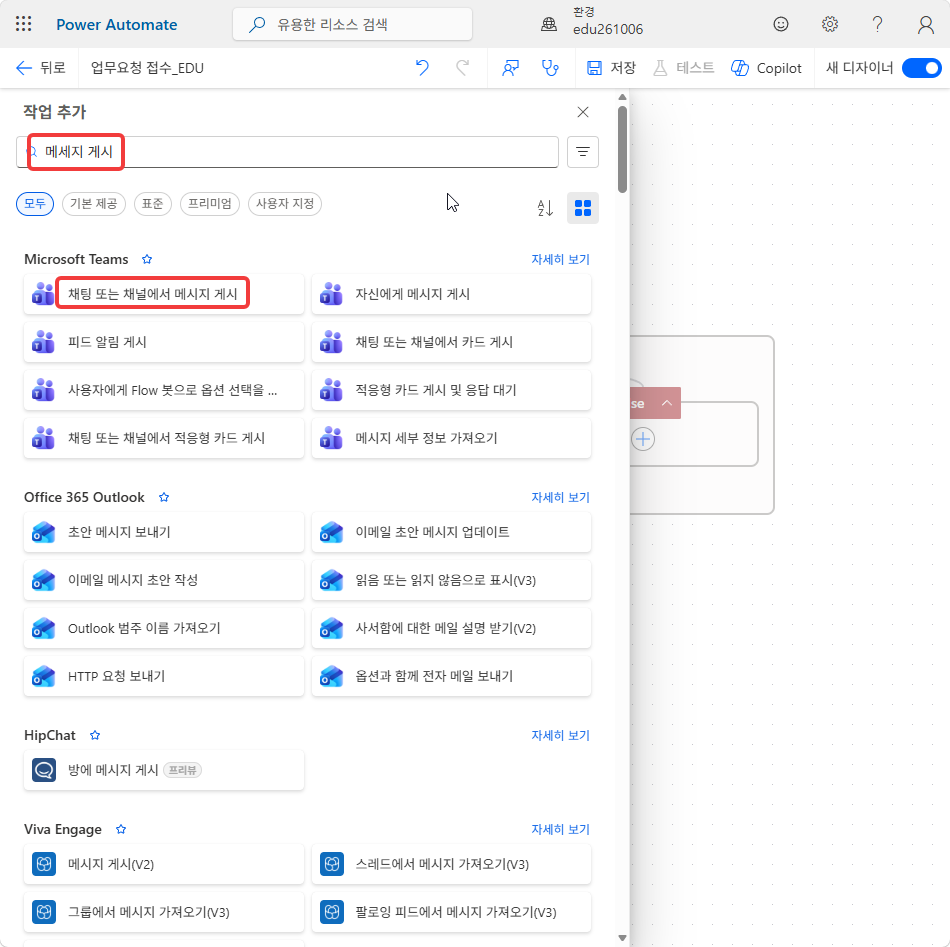Open the Copilot panel
The image size is (950, 947).
766,68
